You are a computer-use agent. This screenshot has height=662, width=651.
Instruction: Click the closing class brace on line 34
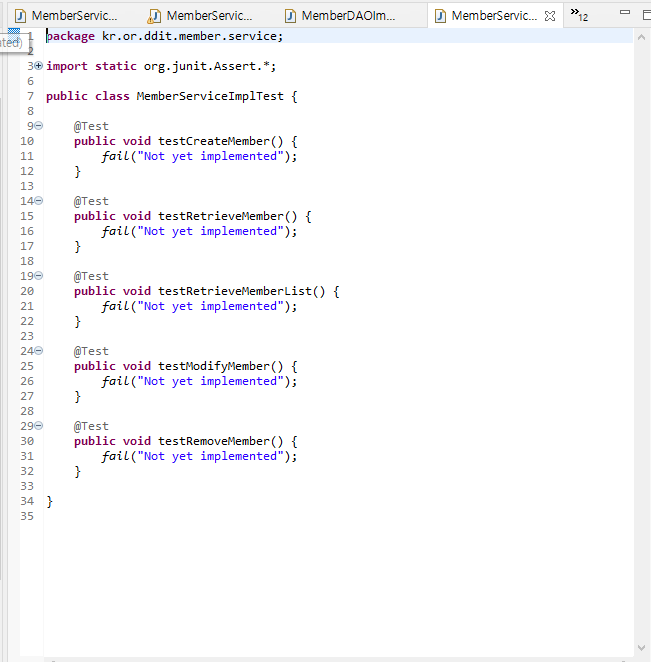click(49, 502)
